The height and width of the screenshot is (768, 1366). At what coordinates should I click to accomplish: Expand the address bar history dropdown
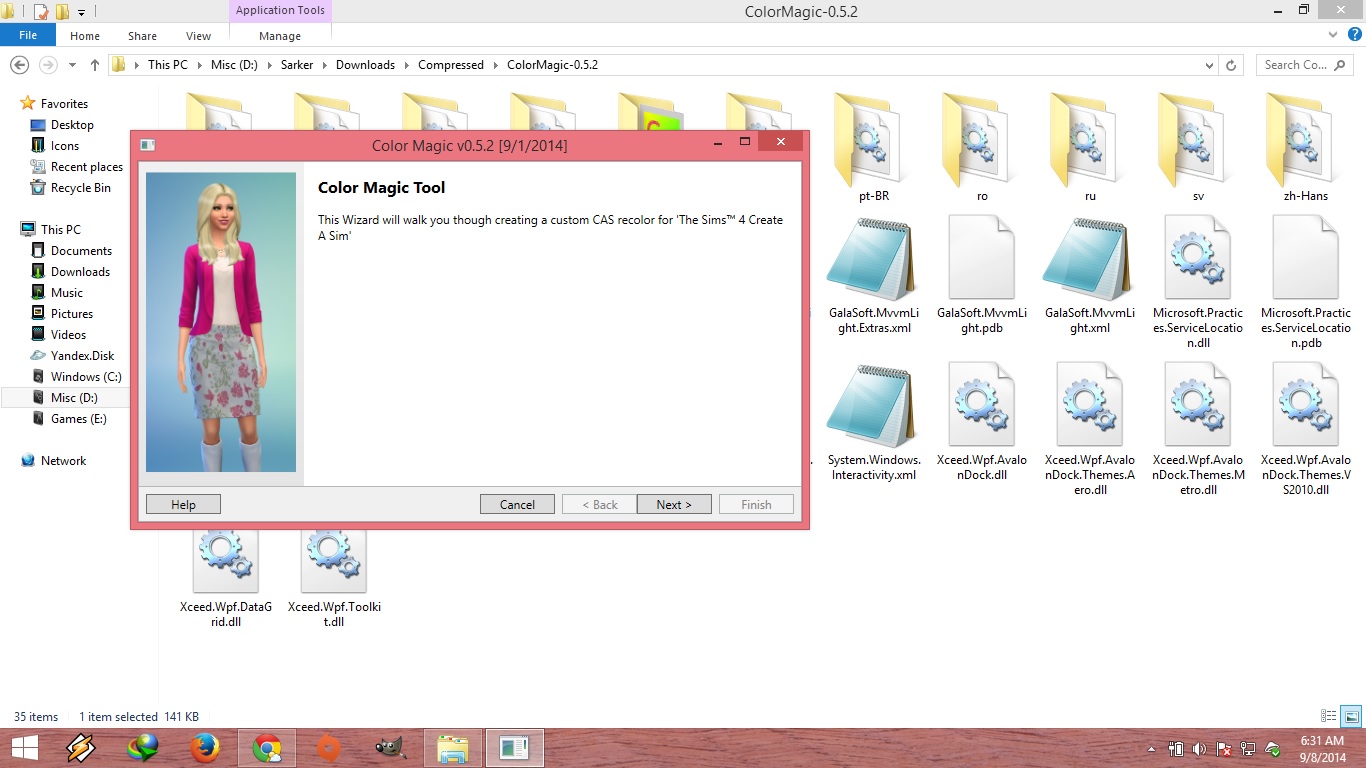click(1210, 65)
